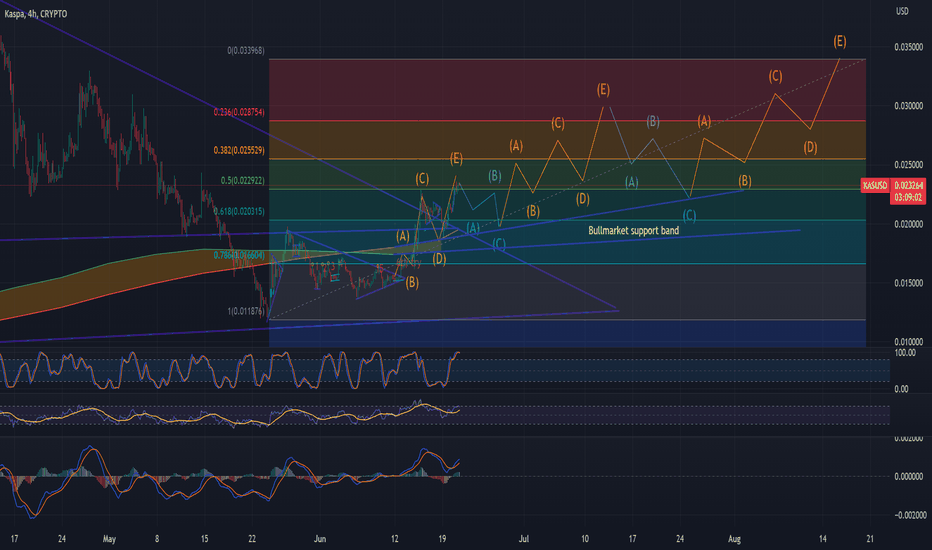This screenshot has width=932, height=550.
Task: Click the 0.00 oscillator scale label
Action: click(x=902, y=389)
